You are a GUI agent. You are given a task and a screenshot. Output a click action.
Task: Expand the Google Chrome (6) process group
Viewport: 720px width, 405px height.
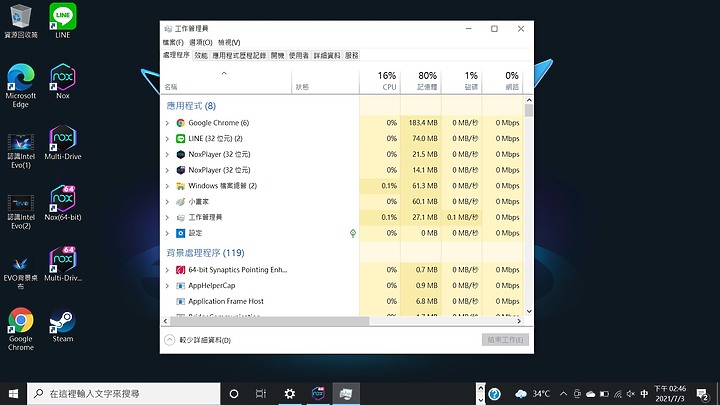[167, 123]
